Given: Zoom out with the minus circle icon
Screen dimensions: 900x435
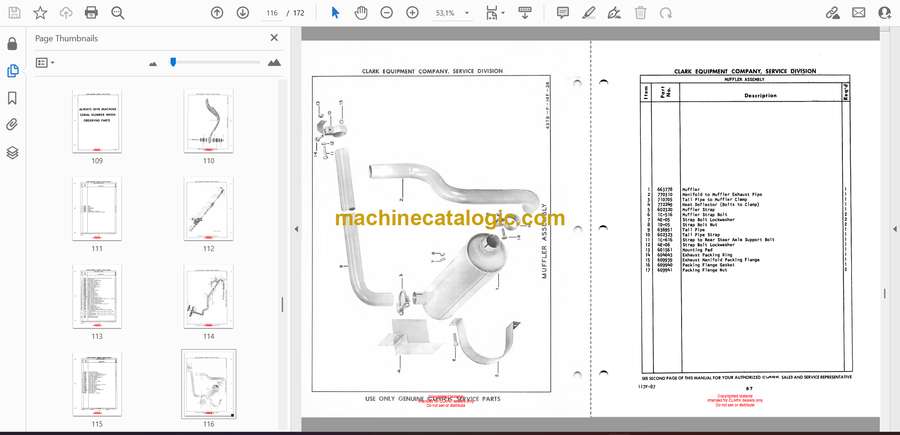Looking at the screenshot, I should (x=387, y=13).
